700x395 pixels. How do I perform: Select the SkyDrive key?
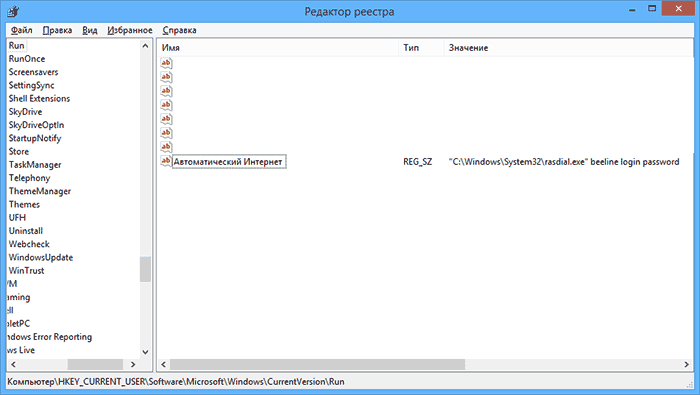[25, 112]
